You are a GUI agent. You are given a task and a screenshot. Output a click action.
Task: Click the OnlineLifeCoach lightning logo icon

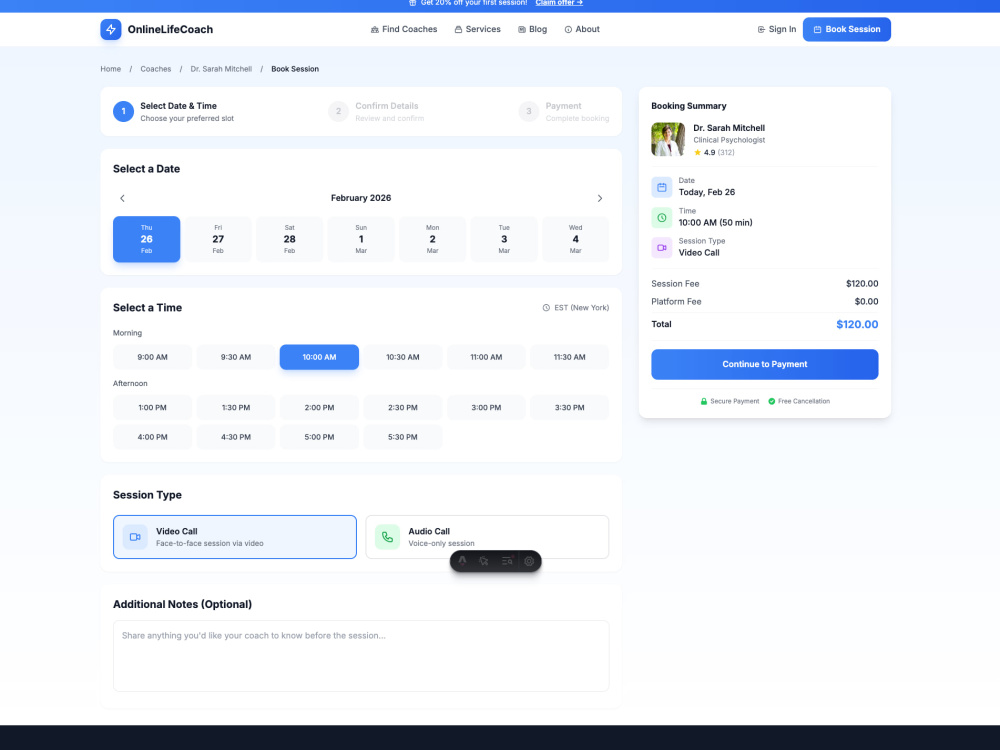[111, 29]
